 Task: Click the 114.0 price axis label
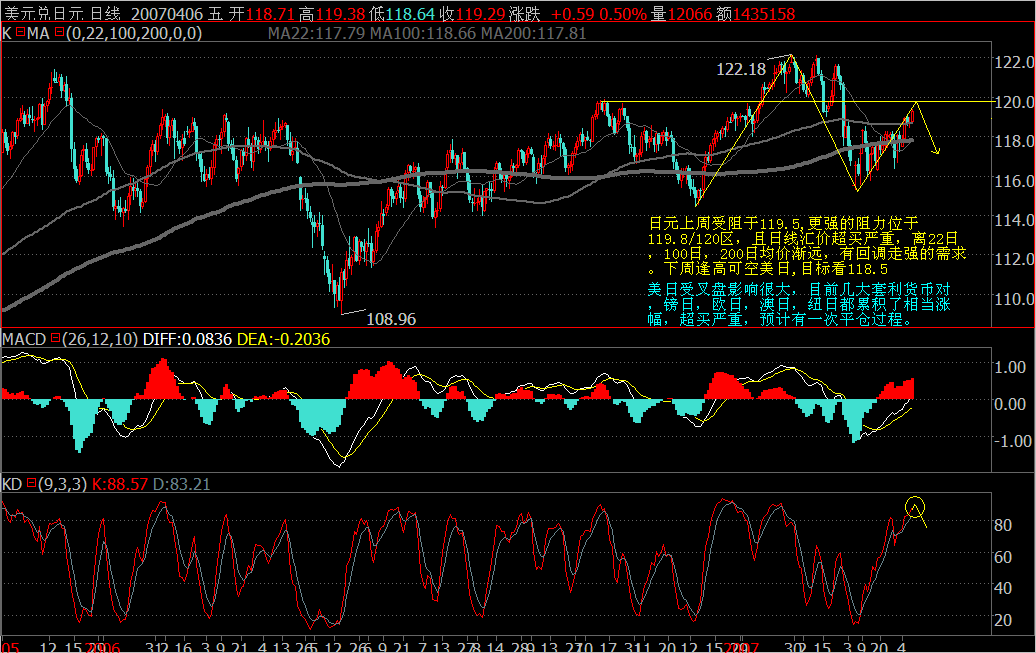1014,220
